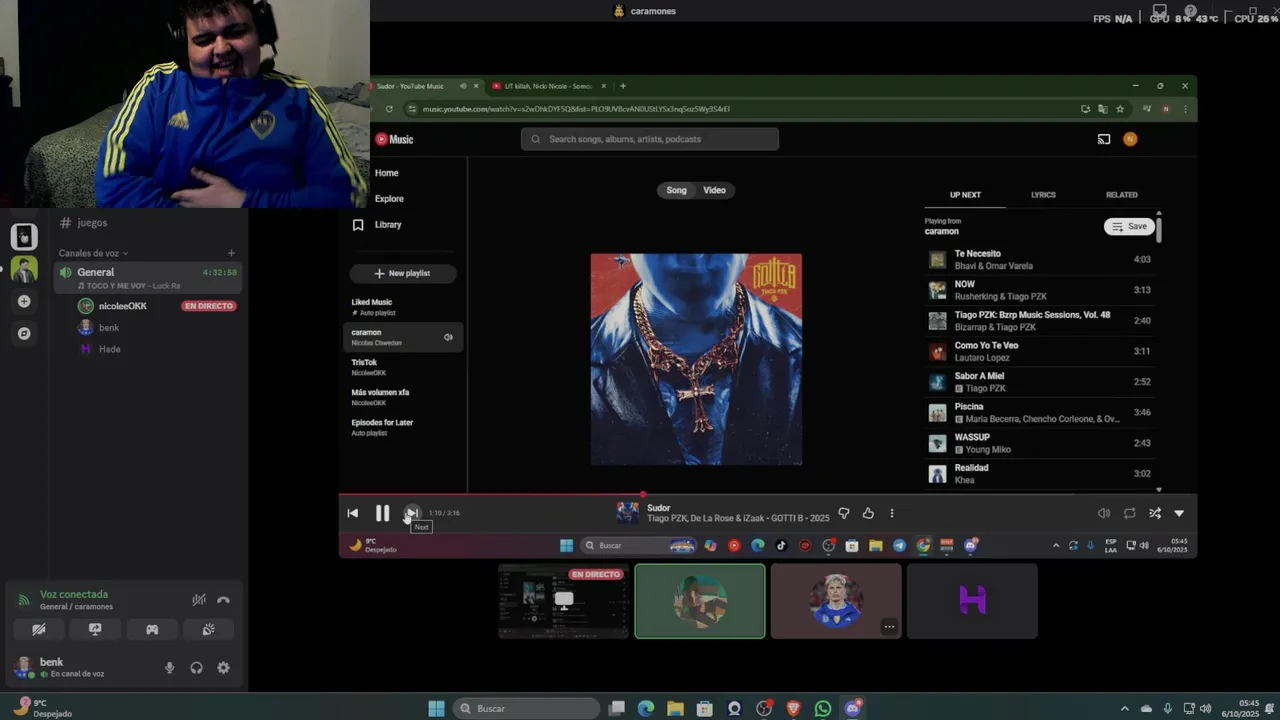Image resolution: width=1280 pixels, height=720 pixels.
Task: Play WASSUP by Young Miko
Action: point(1039,443)
